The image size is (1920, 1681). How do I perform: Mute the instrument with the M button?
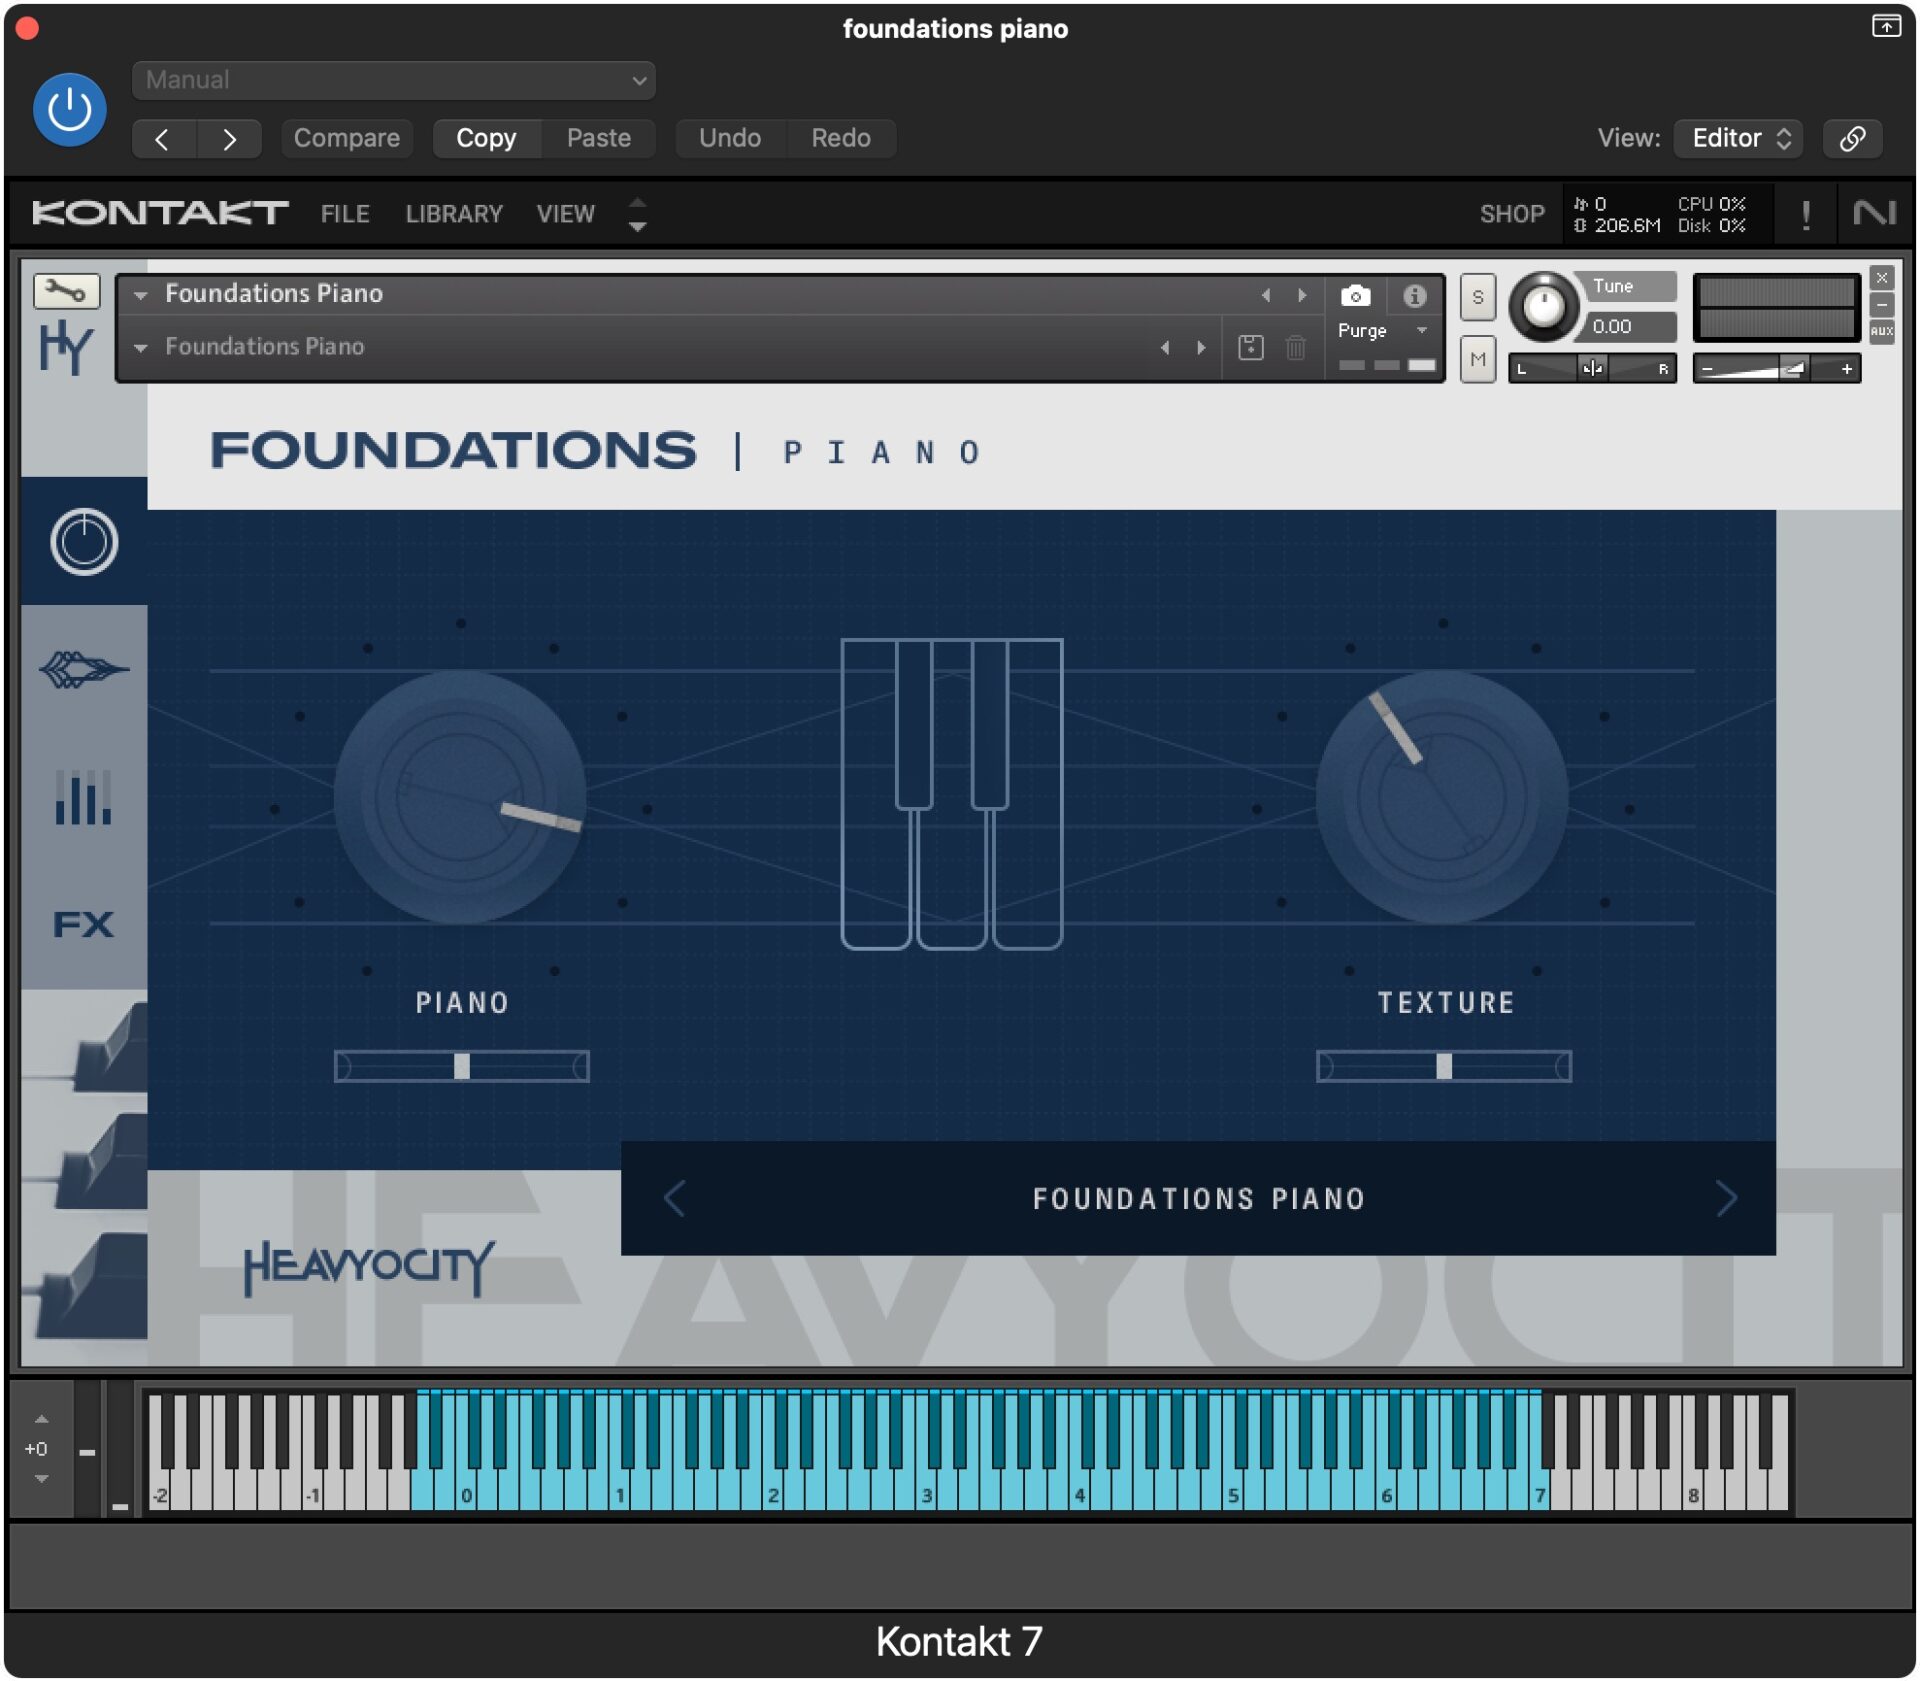1478,360
